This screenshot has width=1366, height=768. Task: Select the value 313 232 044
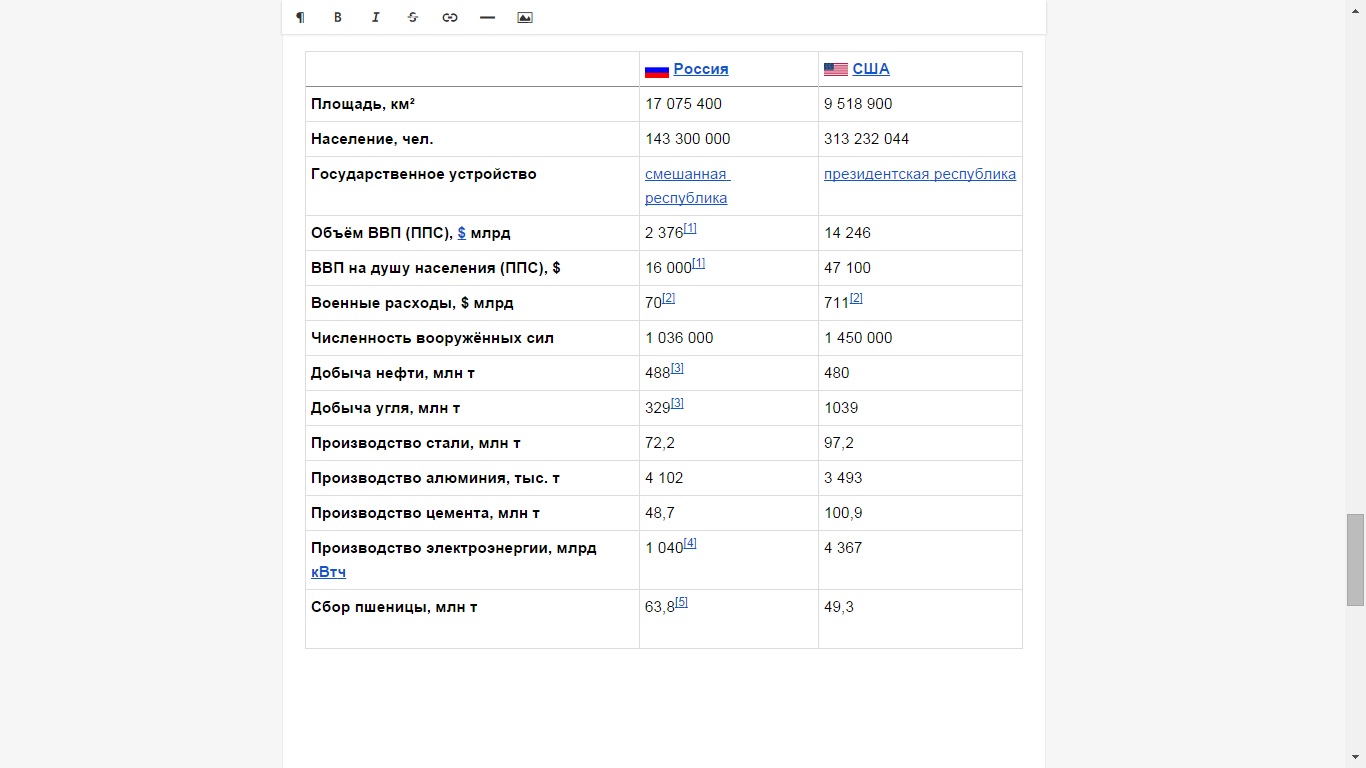[867, 139]
